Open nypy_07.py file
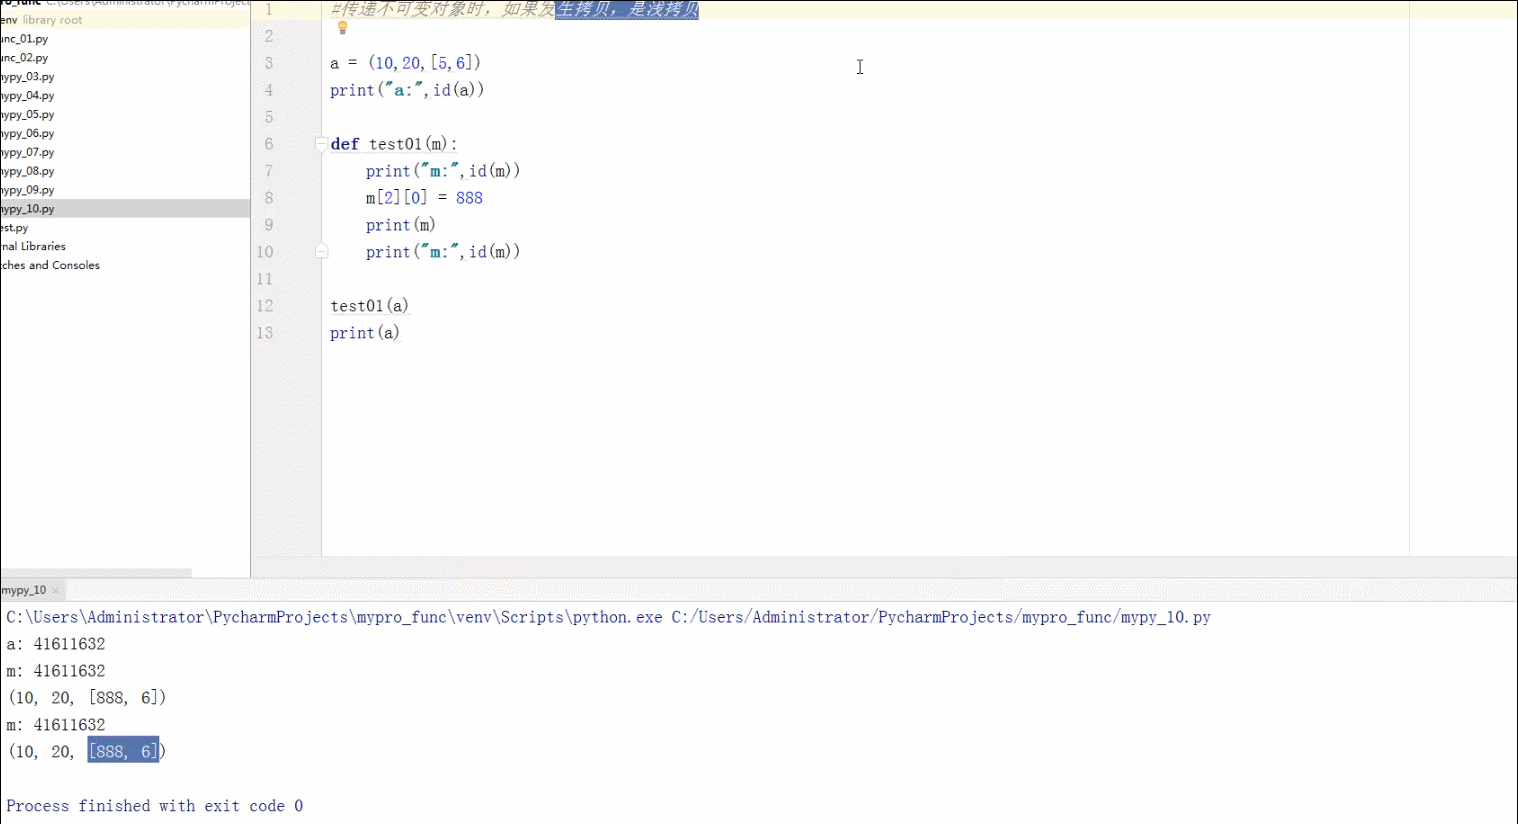Screen dimensions: 1518x824 [x=28, y=153]
